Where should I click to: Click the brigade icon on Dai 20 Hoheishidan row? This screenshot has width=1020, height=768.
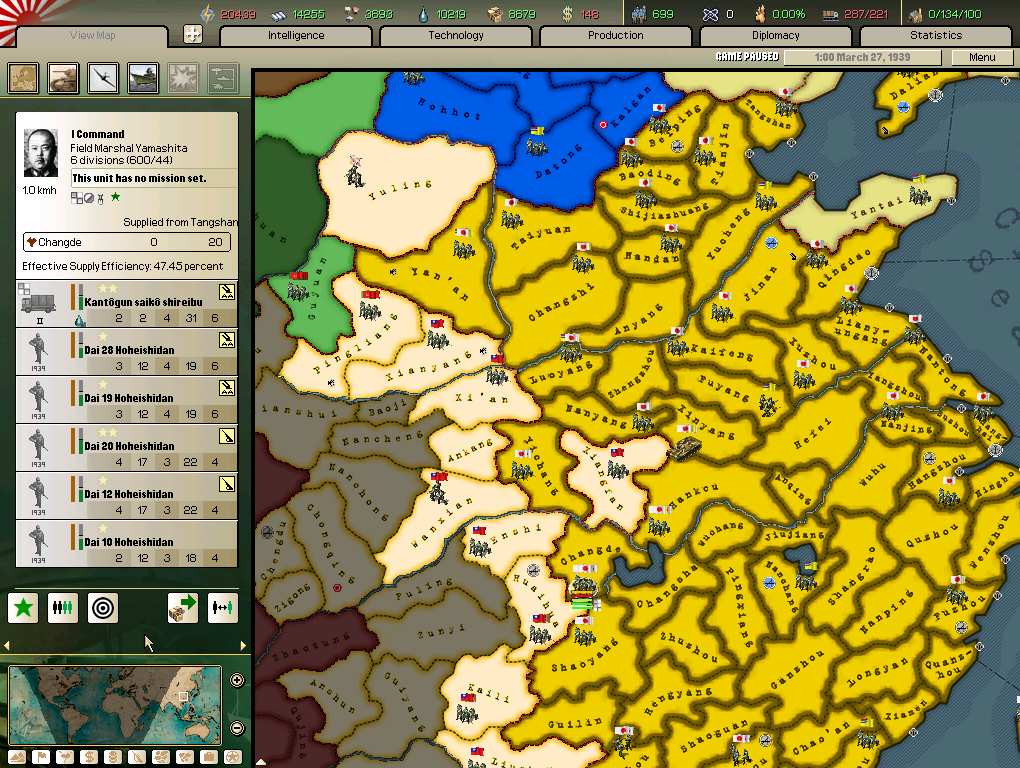(x=227, y=436)
